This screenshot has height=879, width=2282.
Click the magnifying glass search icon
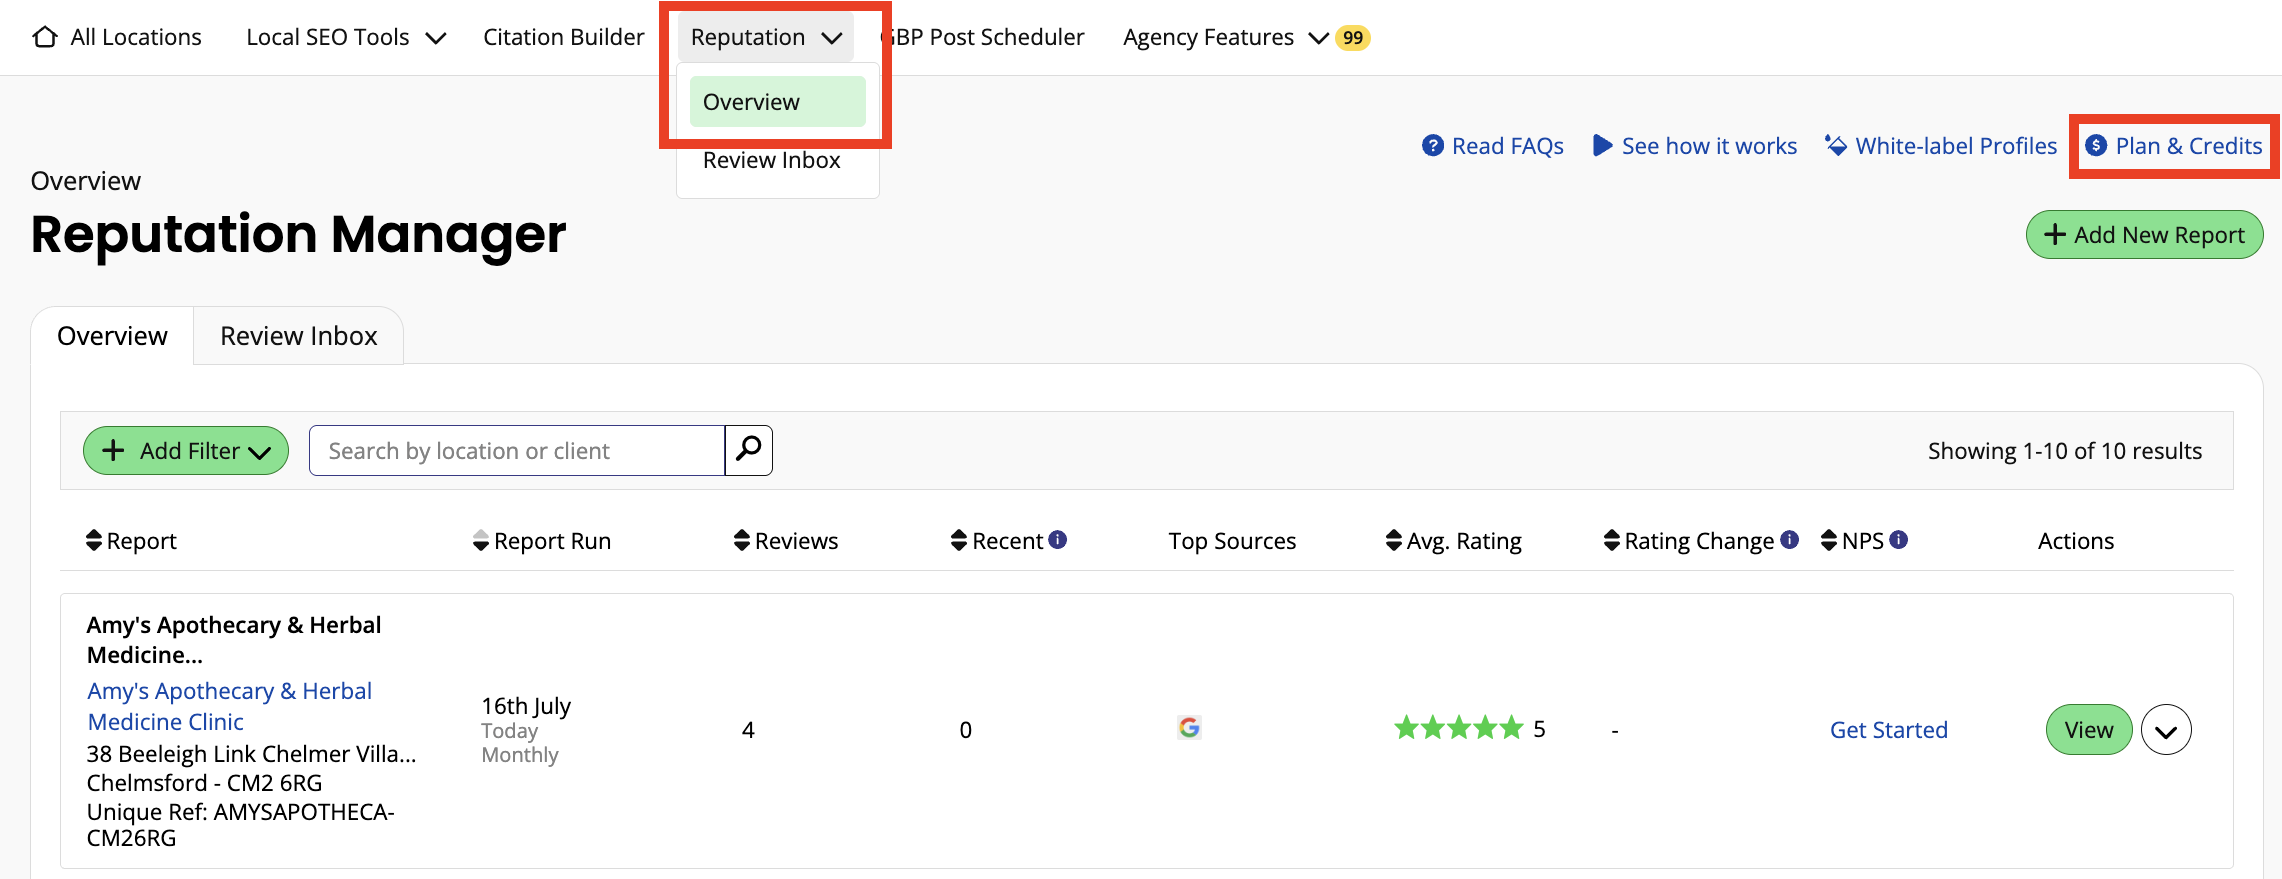pyautogui.click(x=748, y=450)
